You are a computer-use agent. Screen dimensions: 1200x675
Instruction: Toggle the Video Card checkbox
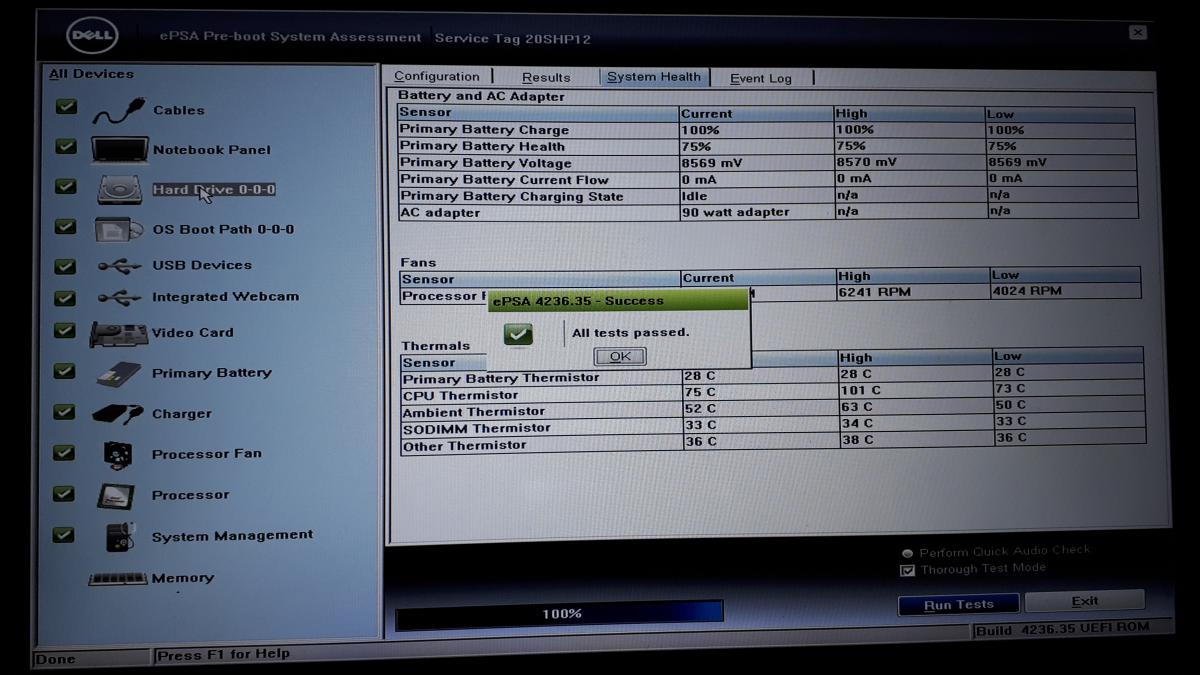65,331
